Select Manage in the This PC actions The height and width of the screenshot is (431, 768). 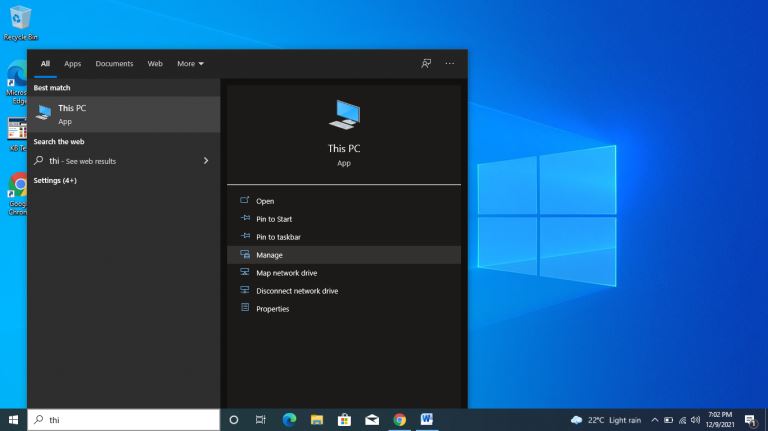coord(344,255)
